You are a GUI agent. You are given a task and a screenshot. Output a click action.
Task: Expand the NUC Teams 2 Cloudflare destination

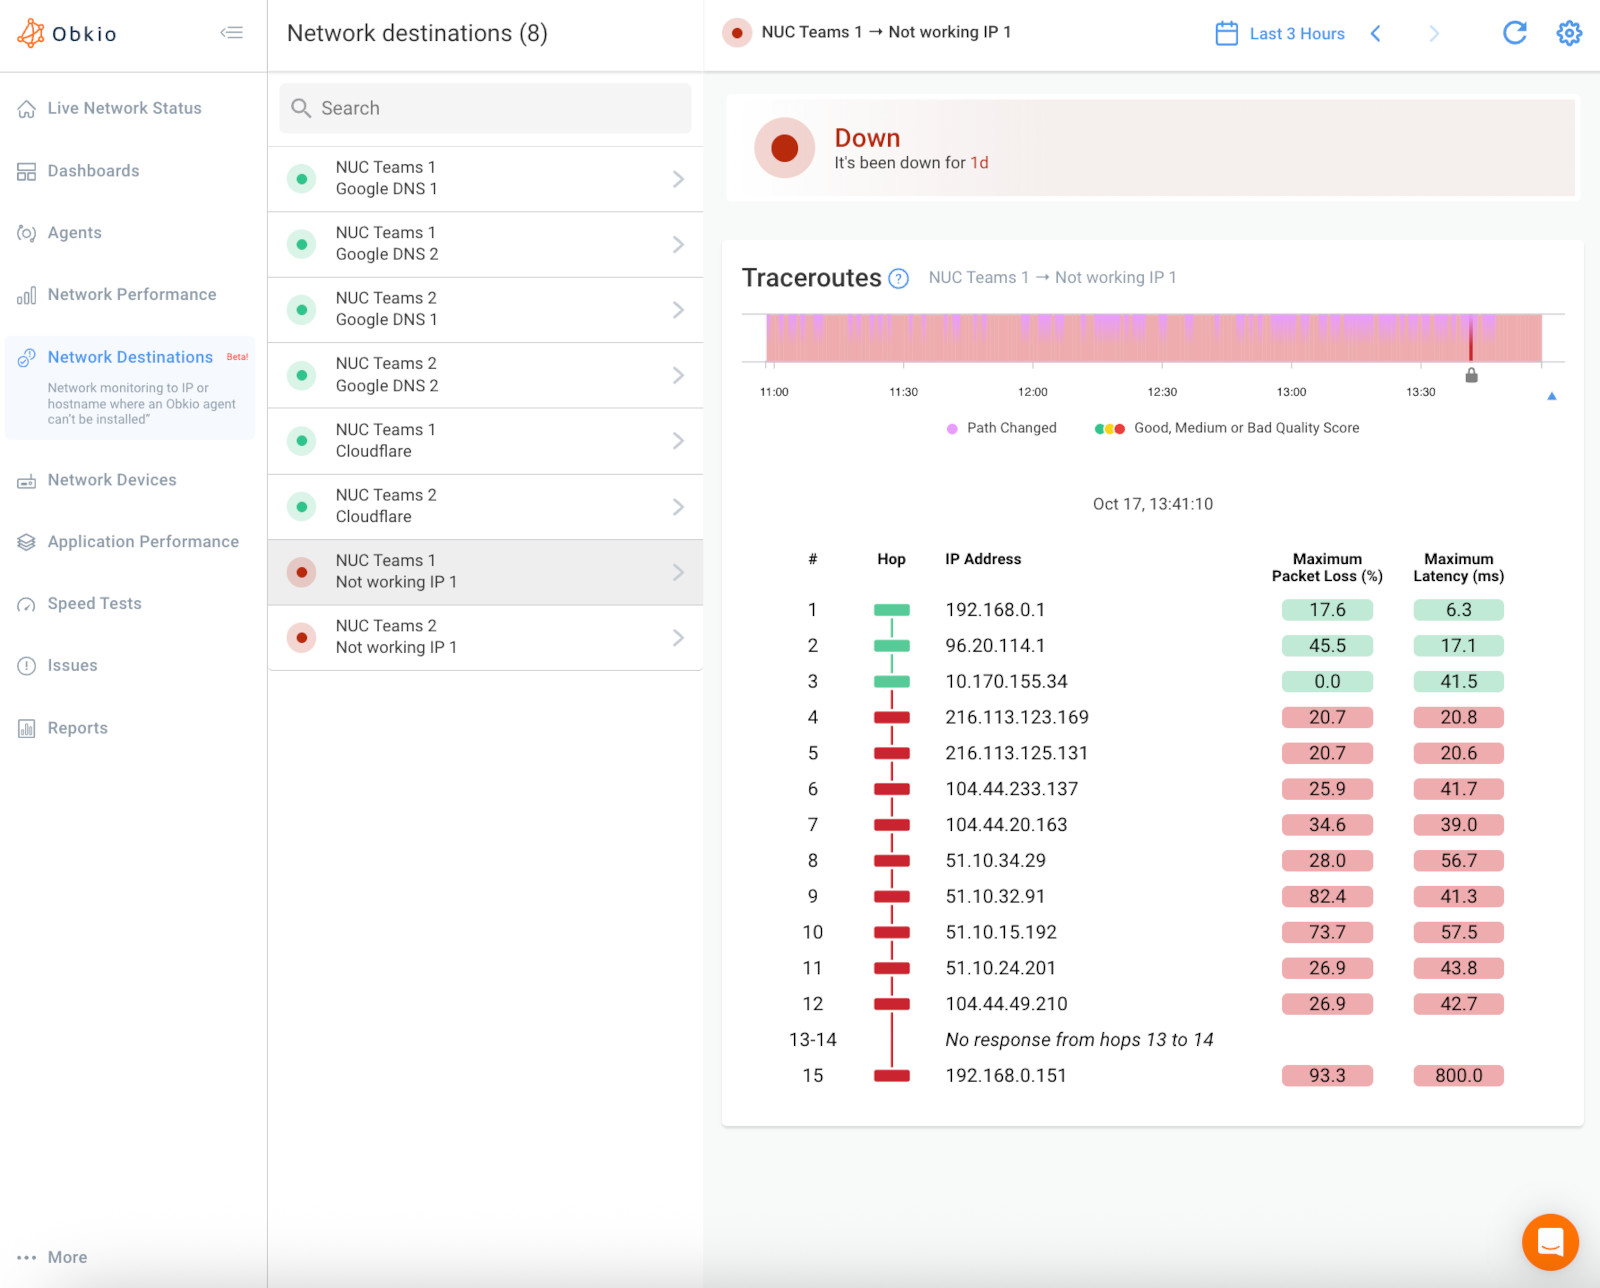[x=679, y=506]
